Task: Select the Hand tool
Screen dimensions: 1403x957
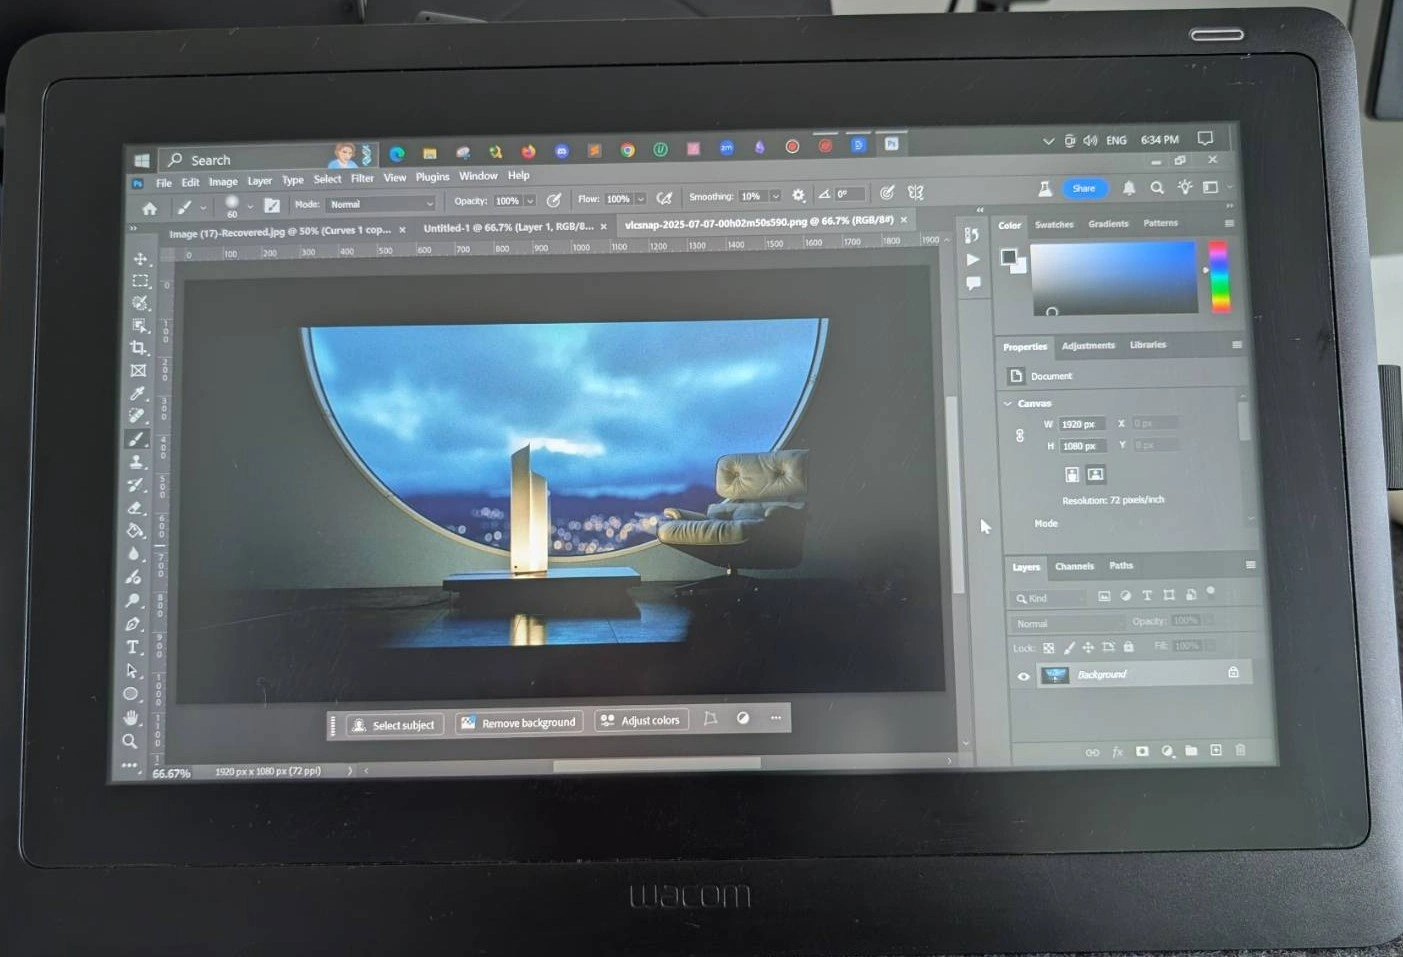Action: [131, 718]
